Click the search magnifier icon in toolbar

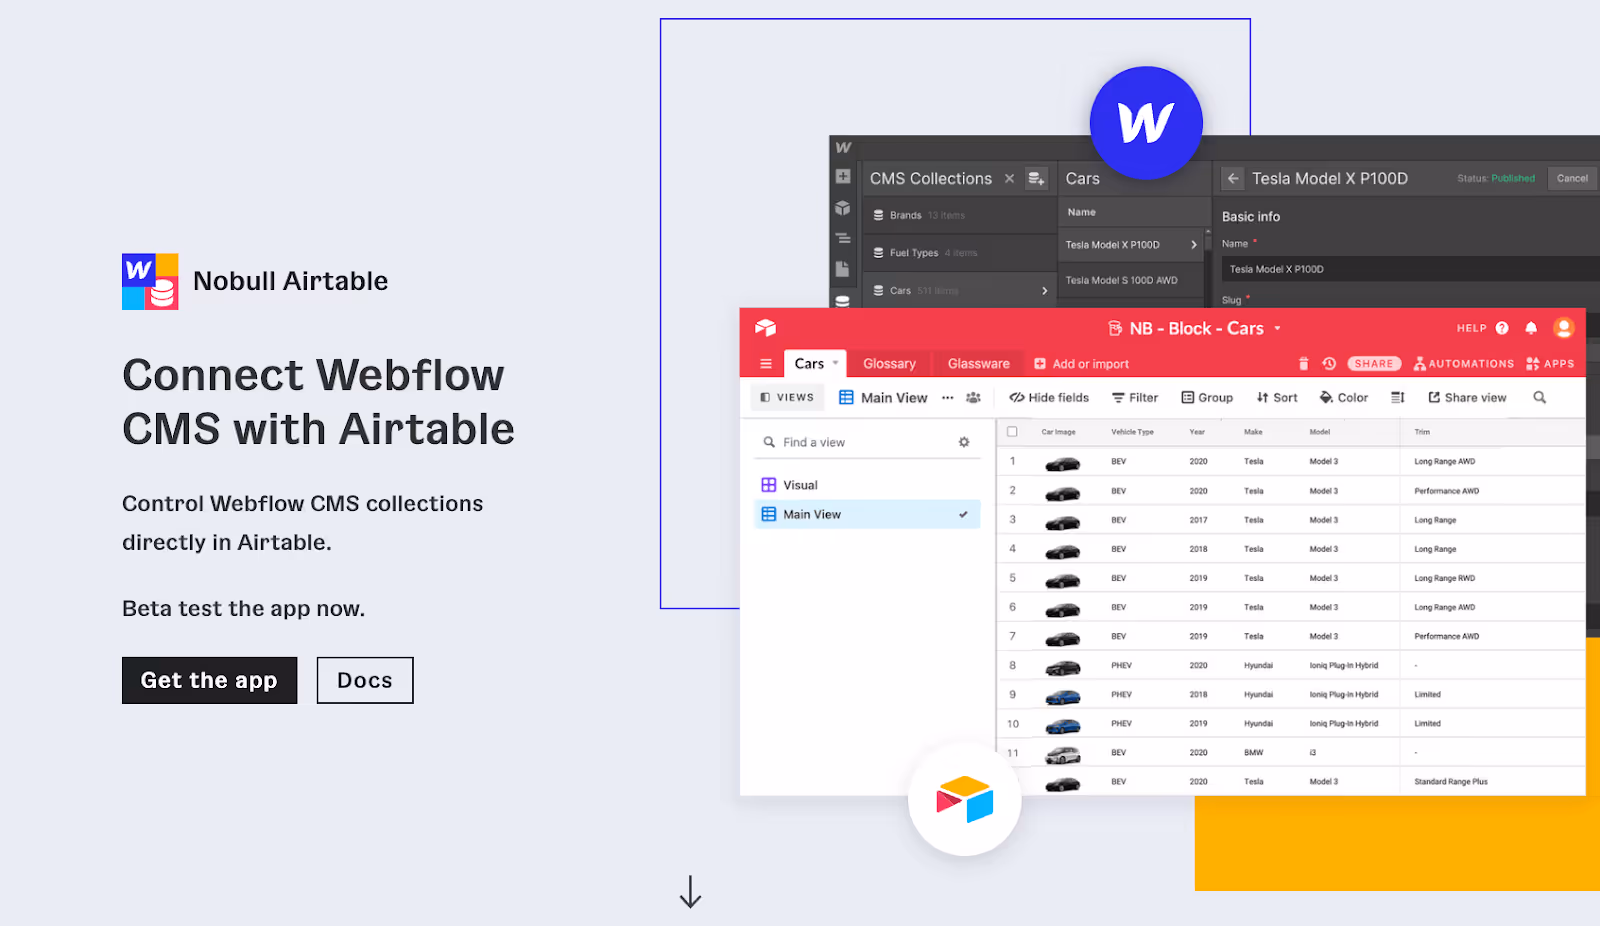(x=1540, y=398)
